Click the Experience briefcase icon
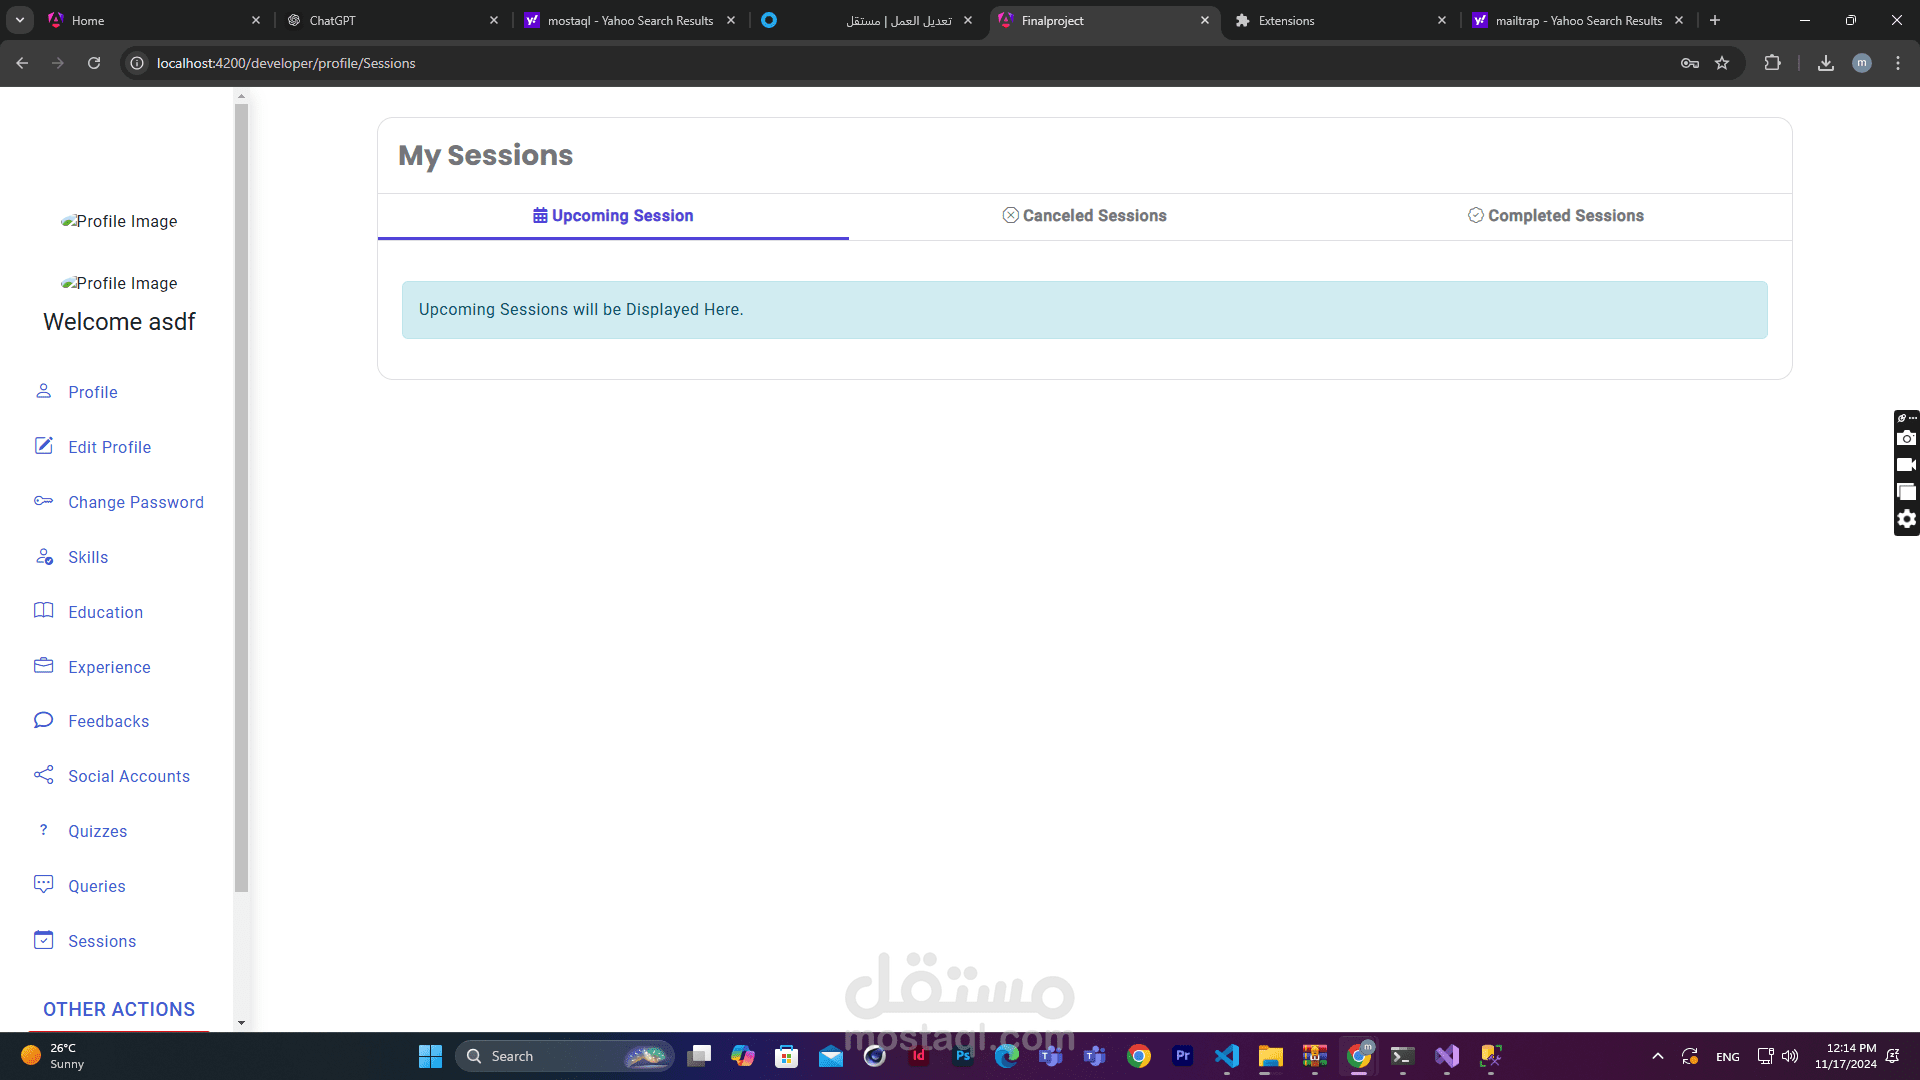The width and height of the screenshot is (1920, 1080). [x=43, y=666]
